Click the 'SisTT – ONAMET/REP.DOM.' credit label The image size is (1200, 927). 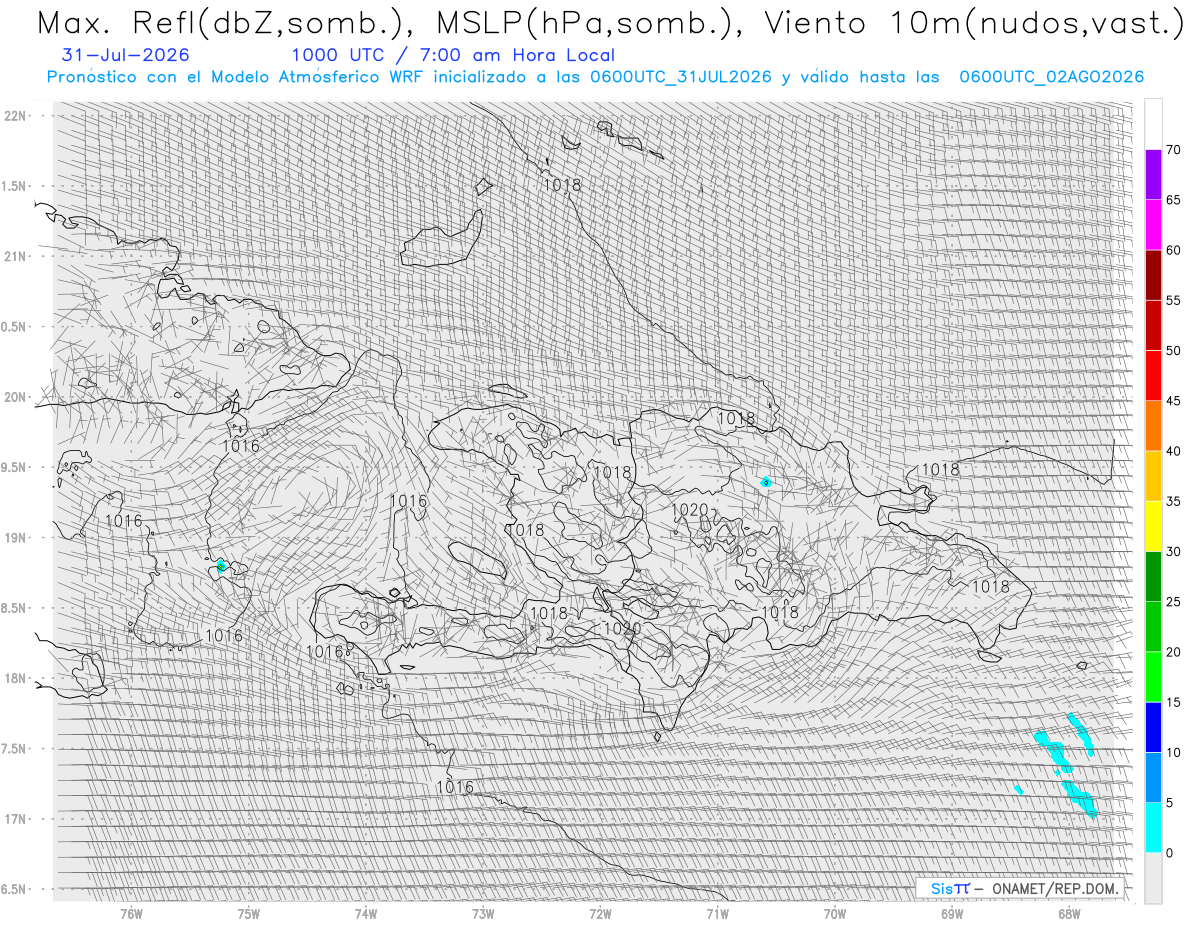[1019, 888]
